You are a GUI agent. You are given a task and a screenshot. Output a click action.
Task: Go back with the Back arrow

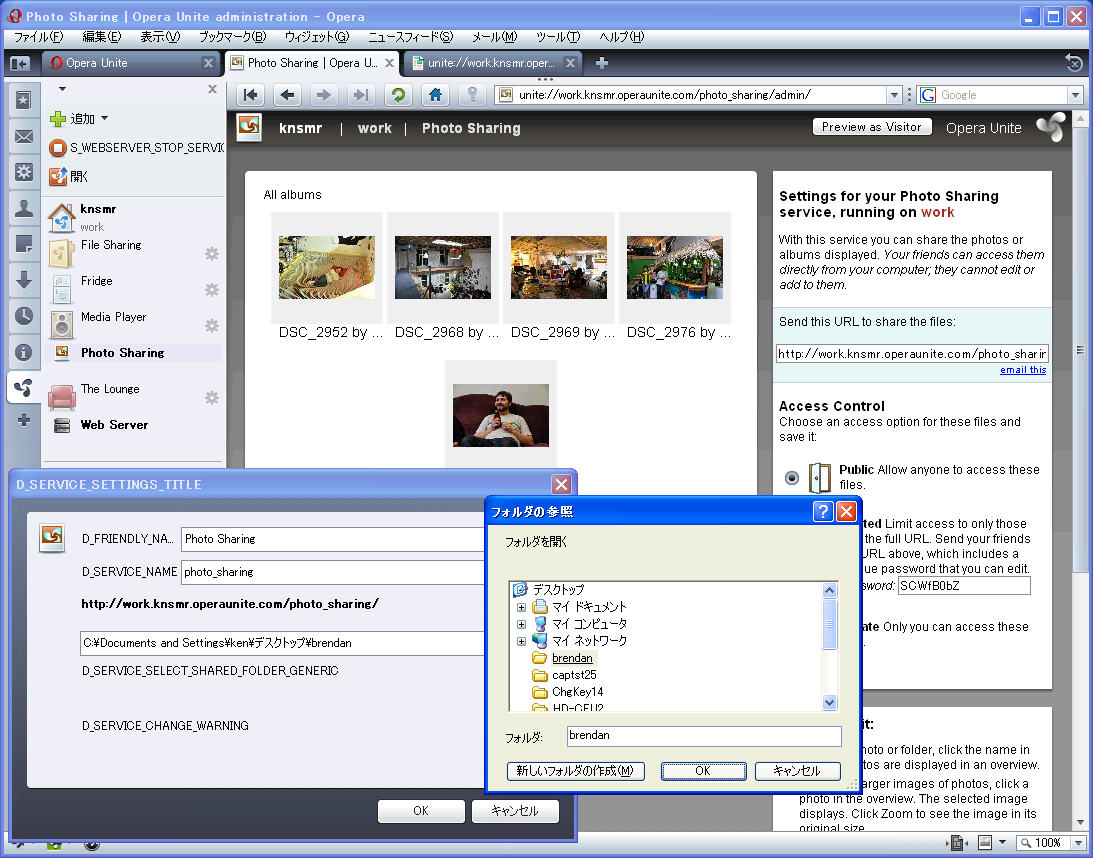tap(287, 95)
